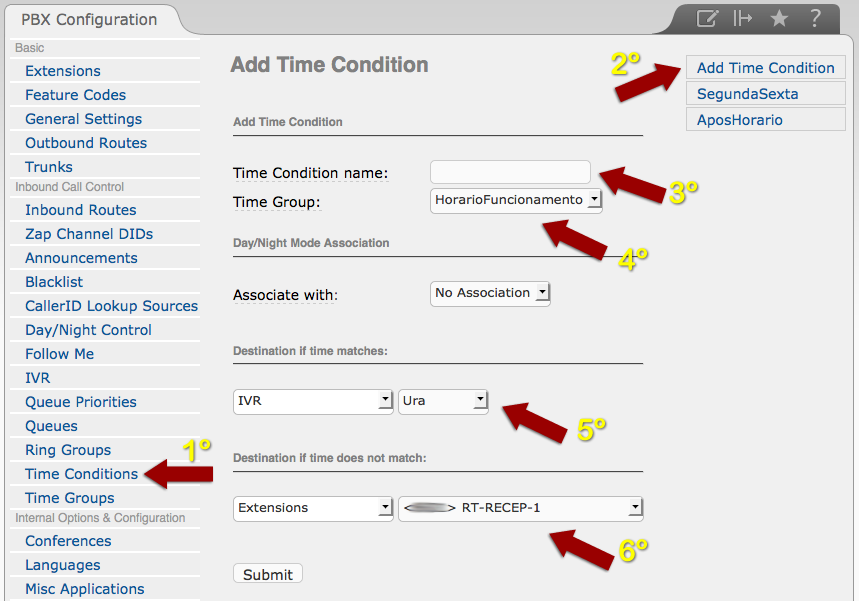Open help with the question mark icon
Screen dimensions: 859x601
click(816, 18)
